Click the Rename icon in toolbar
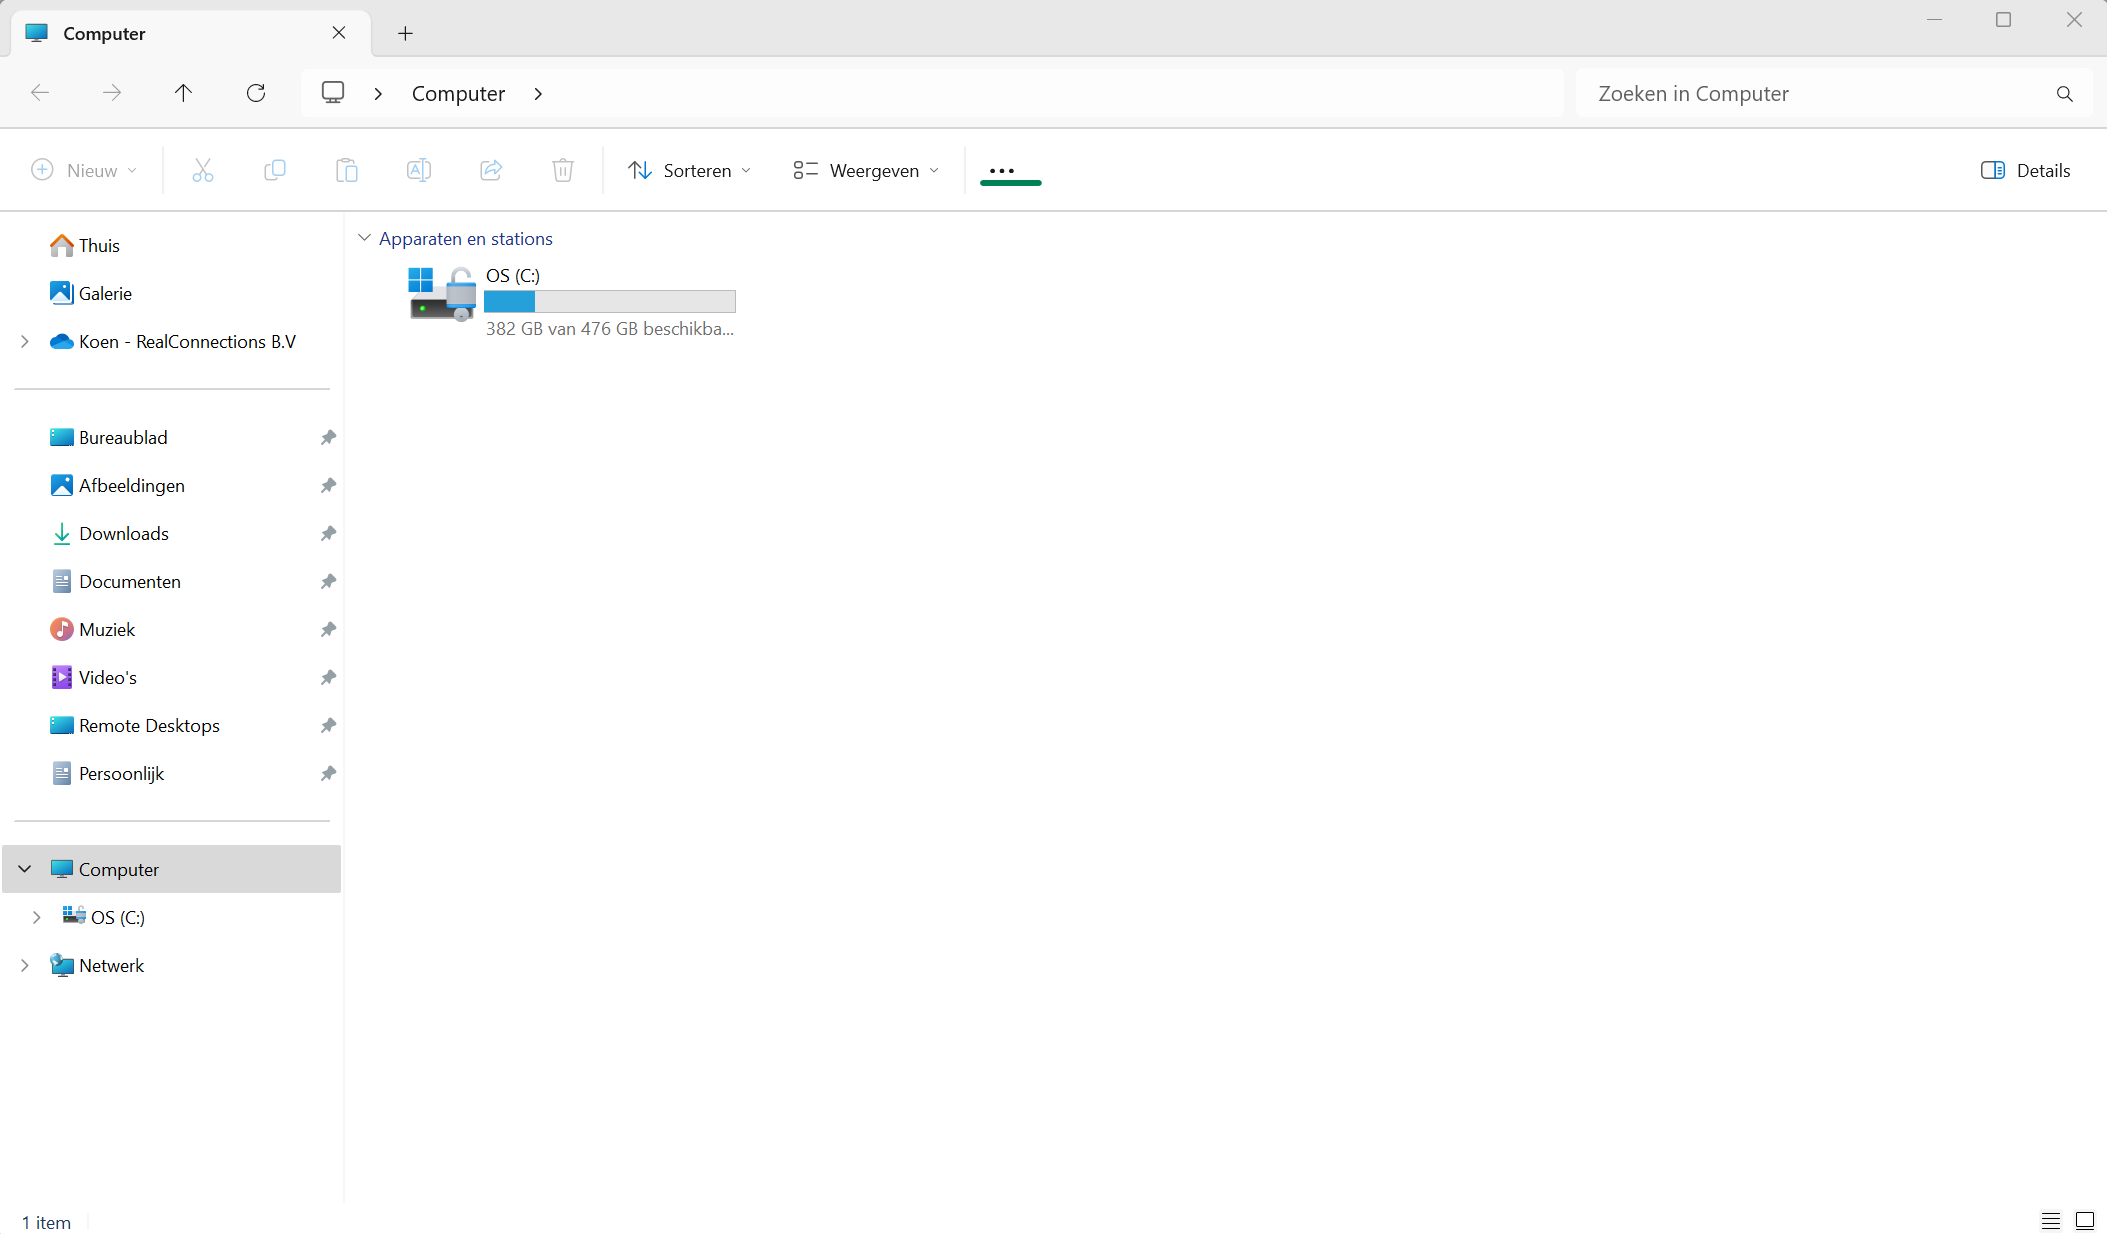This screenshot has height=1234, width=2107. click(x=419, y=171)
